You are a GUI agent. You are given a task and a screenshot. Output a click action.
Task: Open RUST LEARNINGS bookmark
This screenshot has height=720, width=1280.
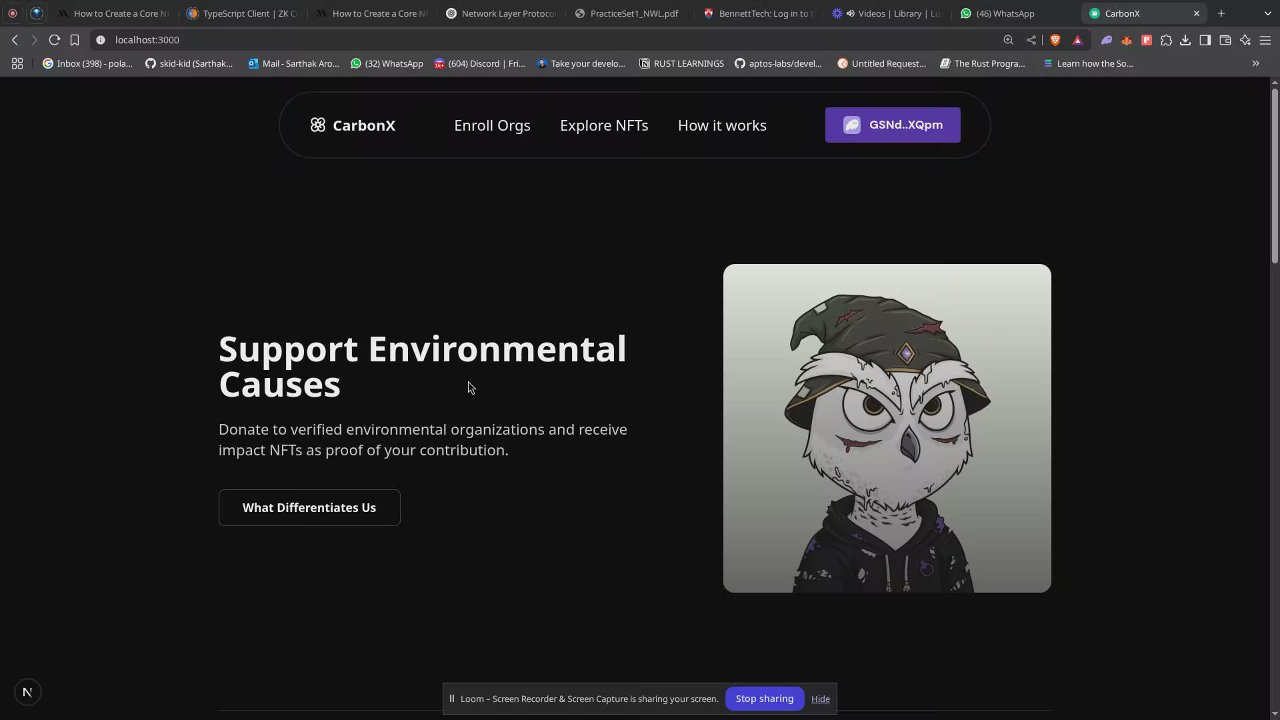(681, 63)
